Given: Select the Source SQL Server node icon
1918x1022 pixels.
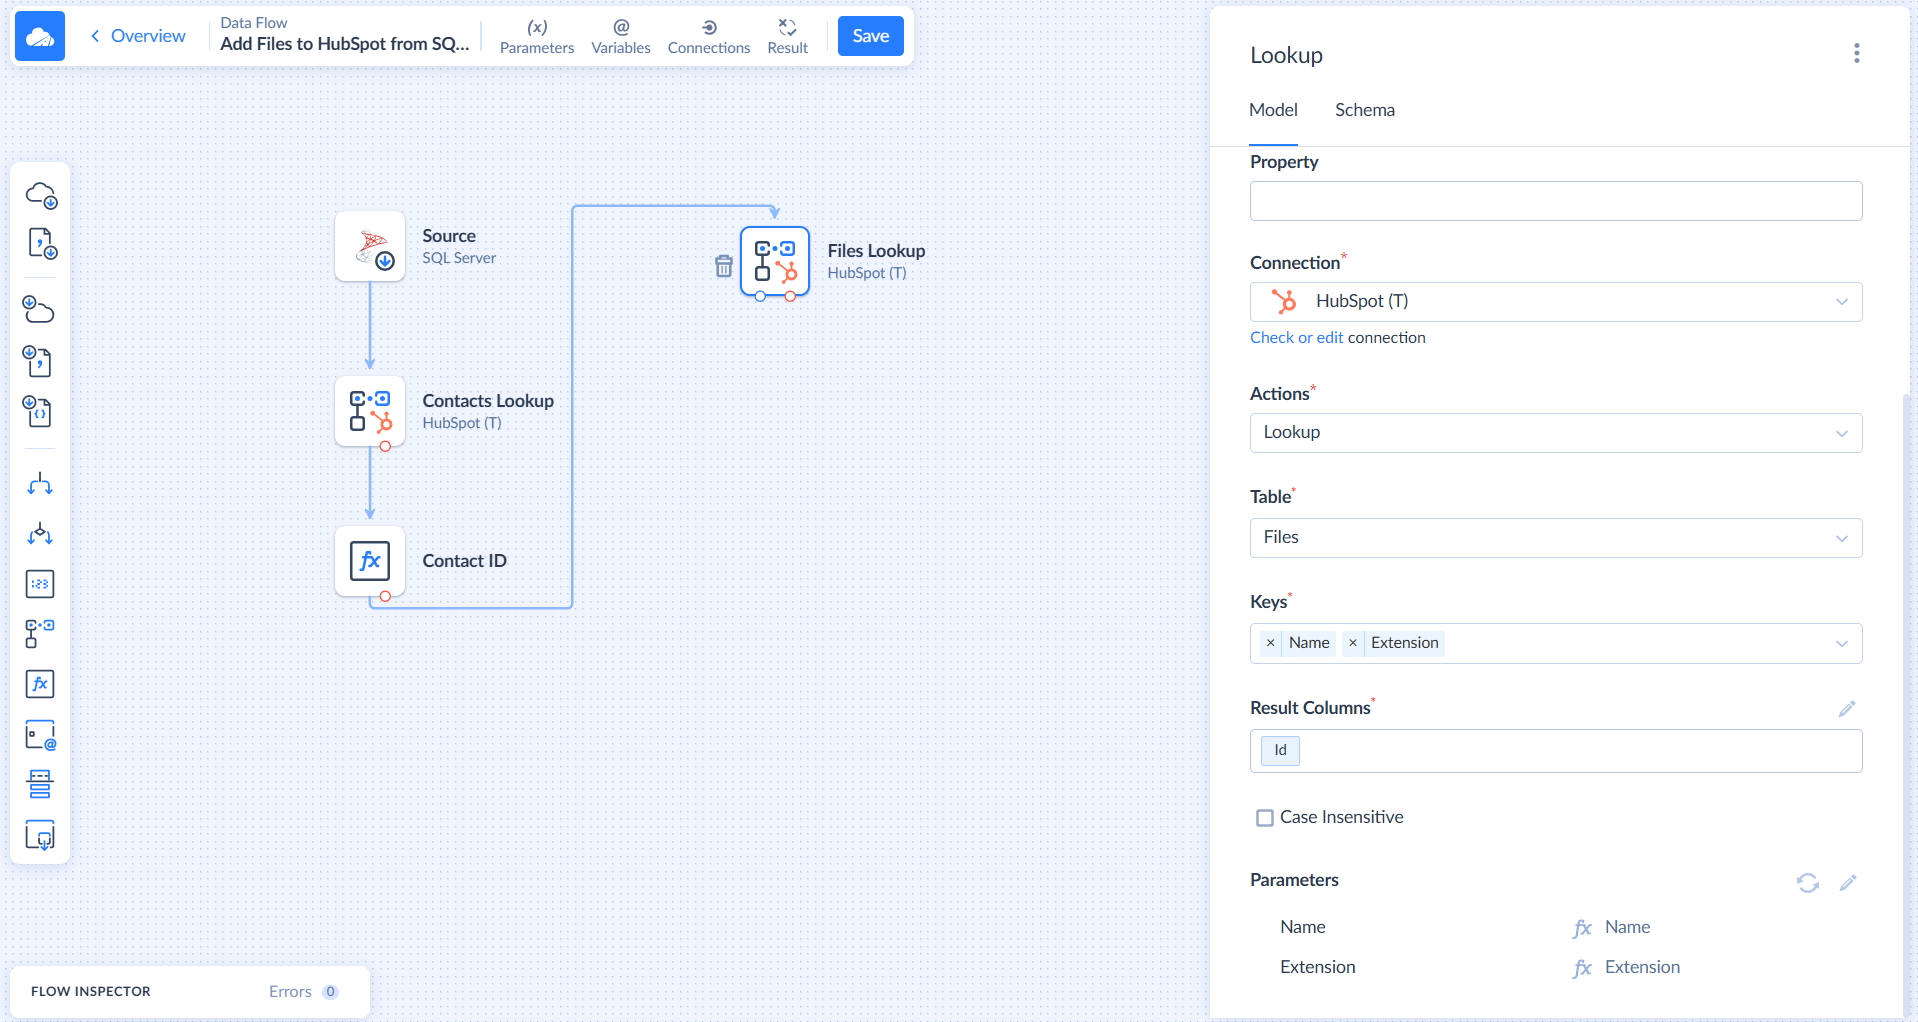Looking at the screenshot, I should coord(370,246).
